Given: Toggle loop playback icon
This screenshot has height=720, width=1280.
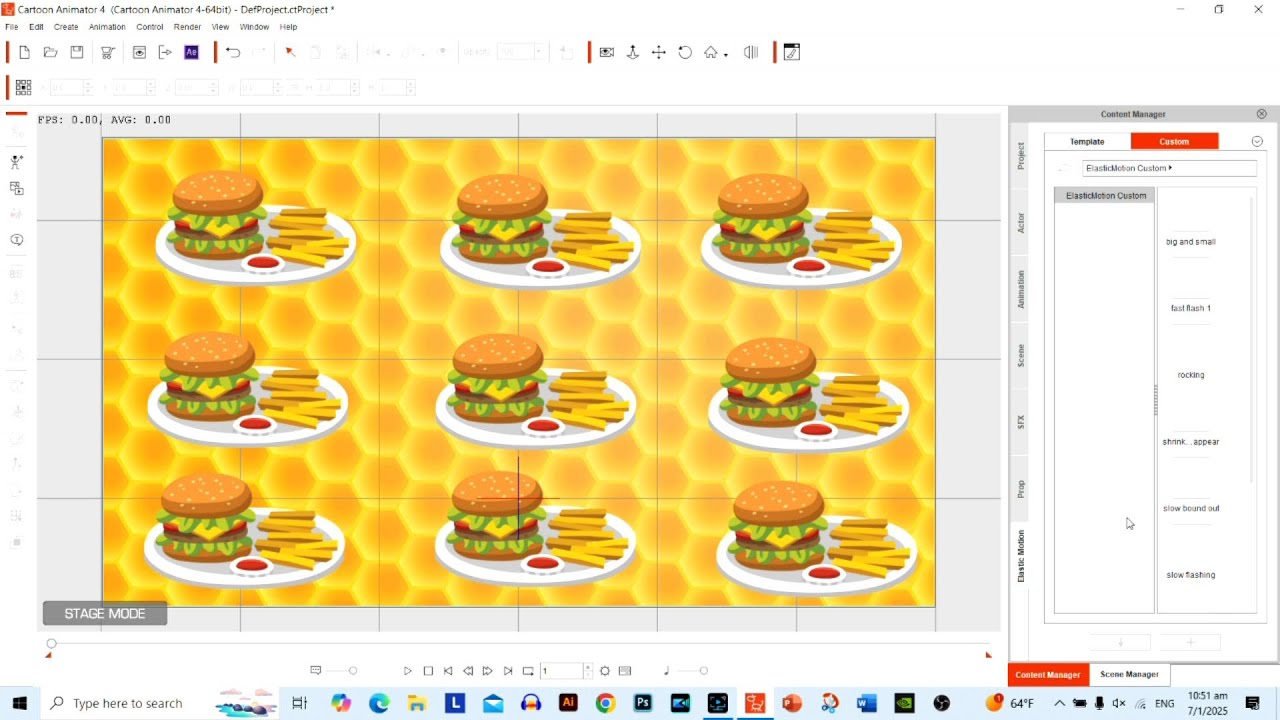Looking at the screenshot, I should [528, 671].
